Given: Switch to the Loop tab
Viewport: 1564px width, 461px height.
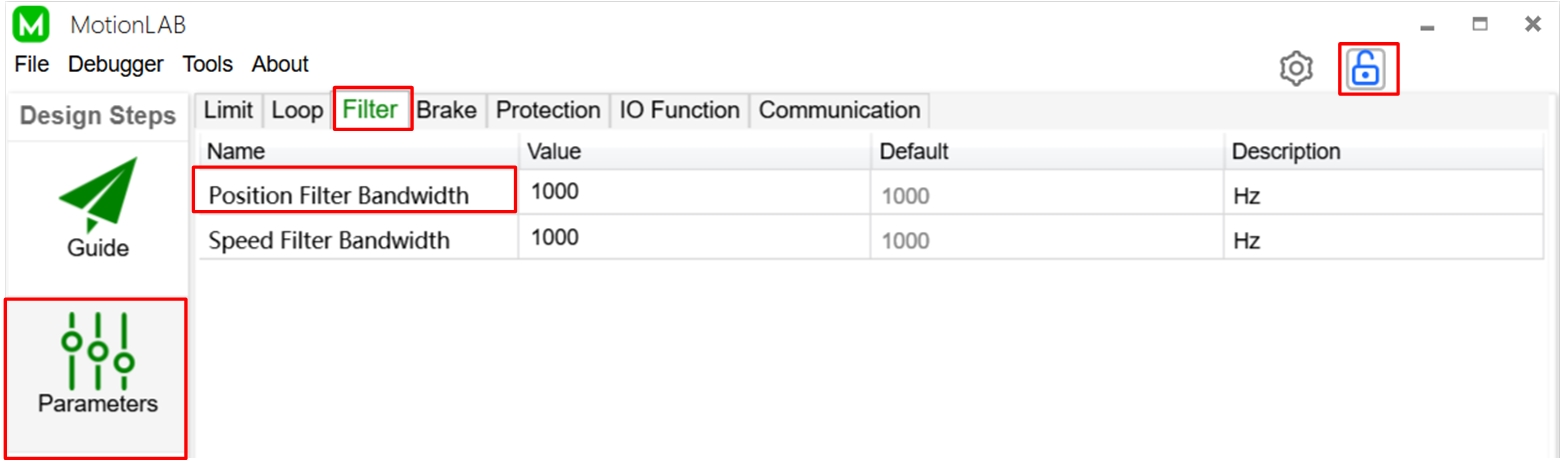Looking at the screenshot, I should click(297, 110).
